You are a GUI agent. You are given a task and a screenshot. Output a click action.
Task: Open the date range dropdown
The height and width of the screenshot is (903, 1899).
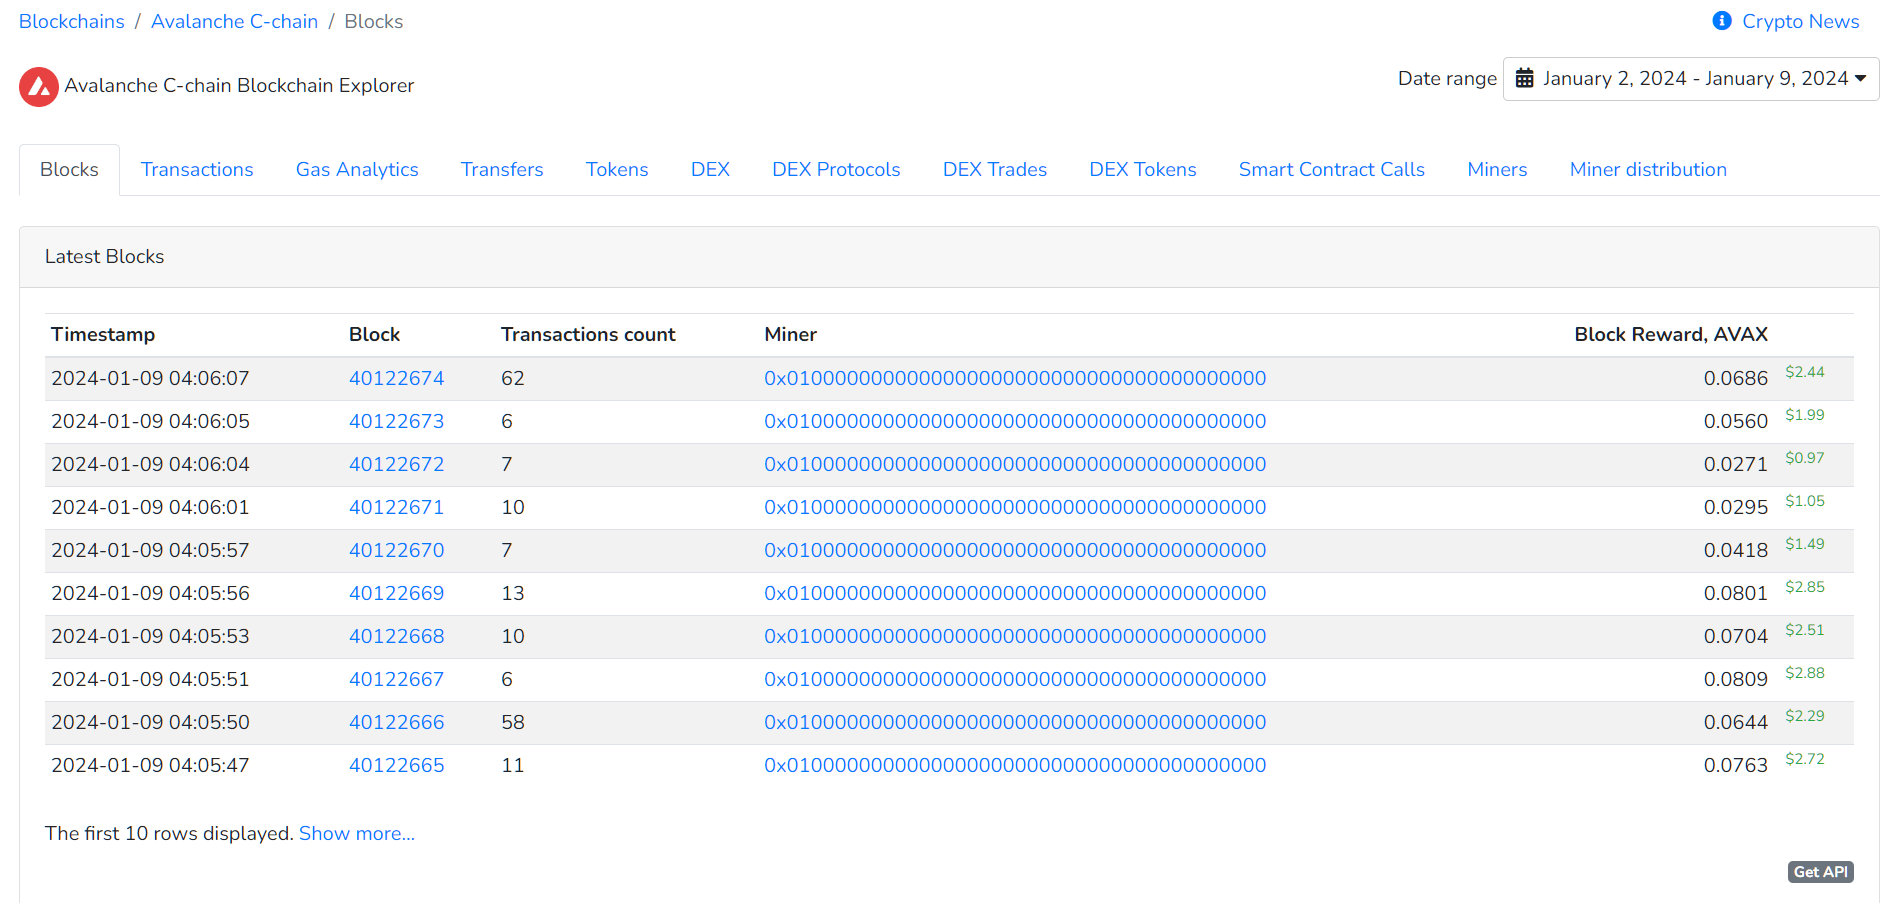[1691, 79]
